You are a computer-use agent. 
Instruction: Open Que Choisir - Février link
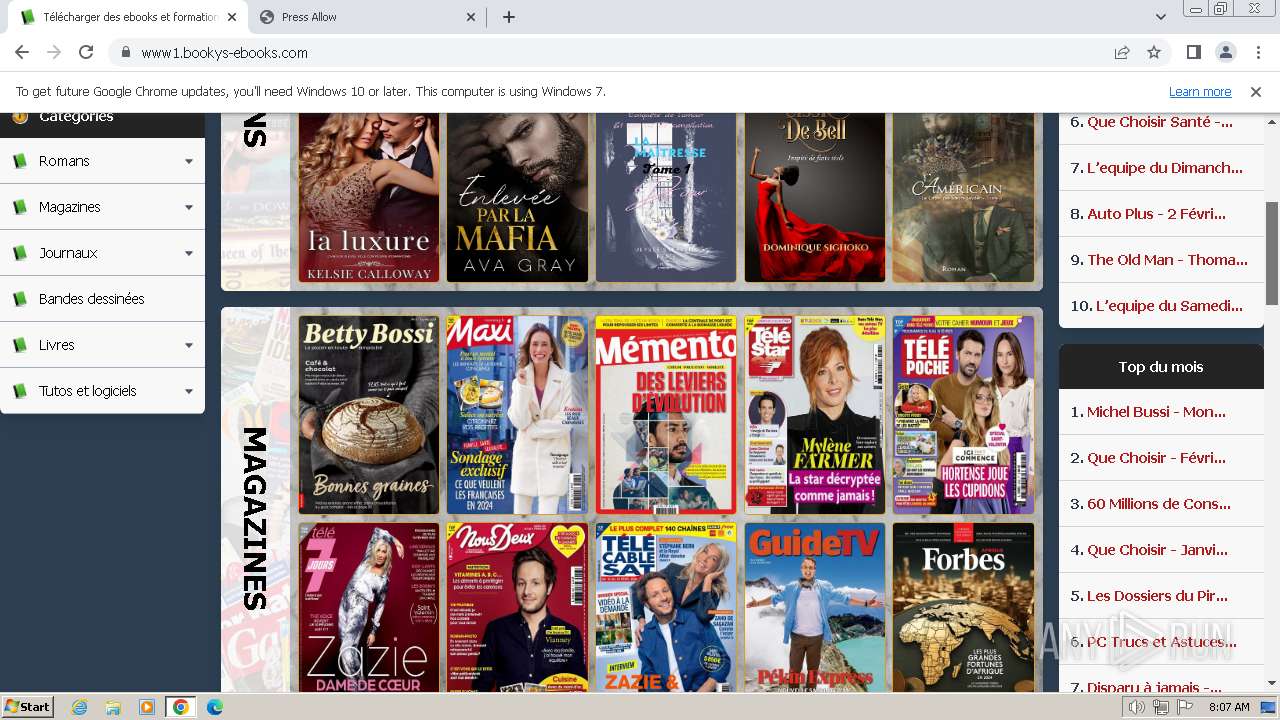point(1156,458)
